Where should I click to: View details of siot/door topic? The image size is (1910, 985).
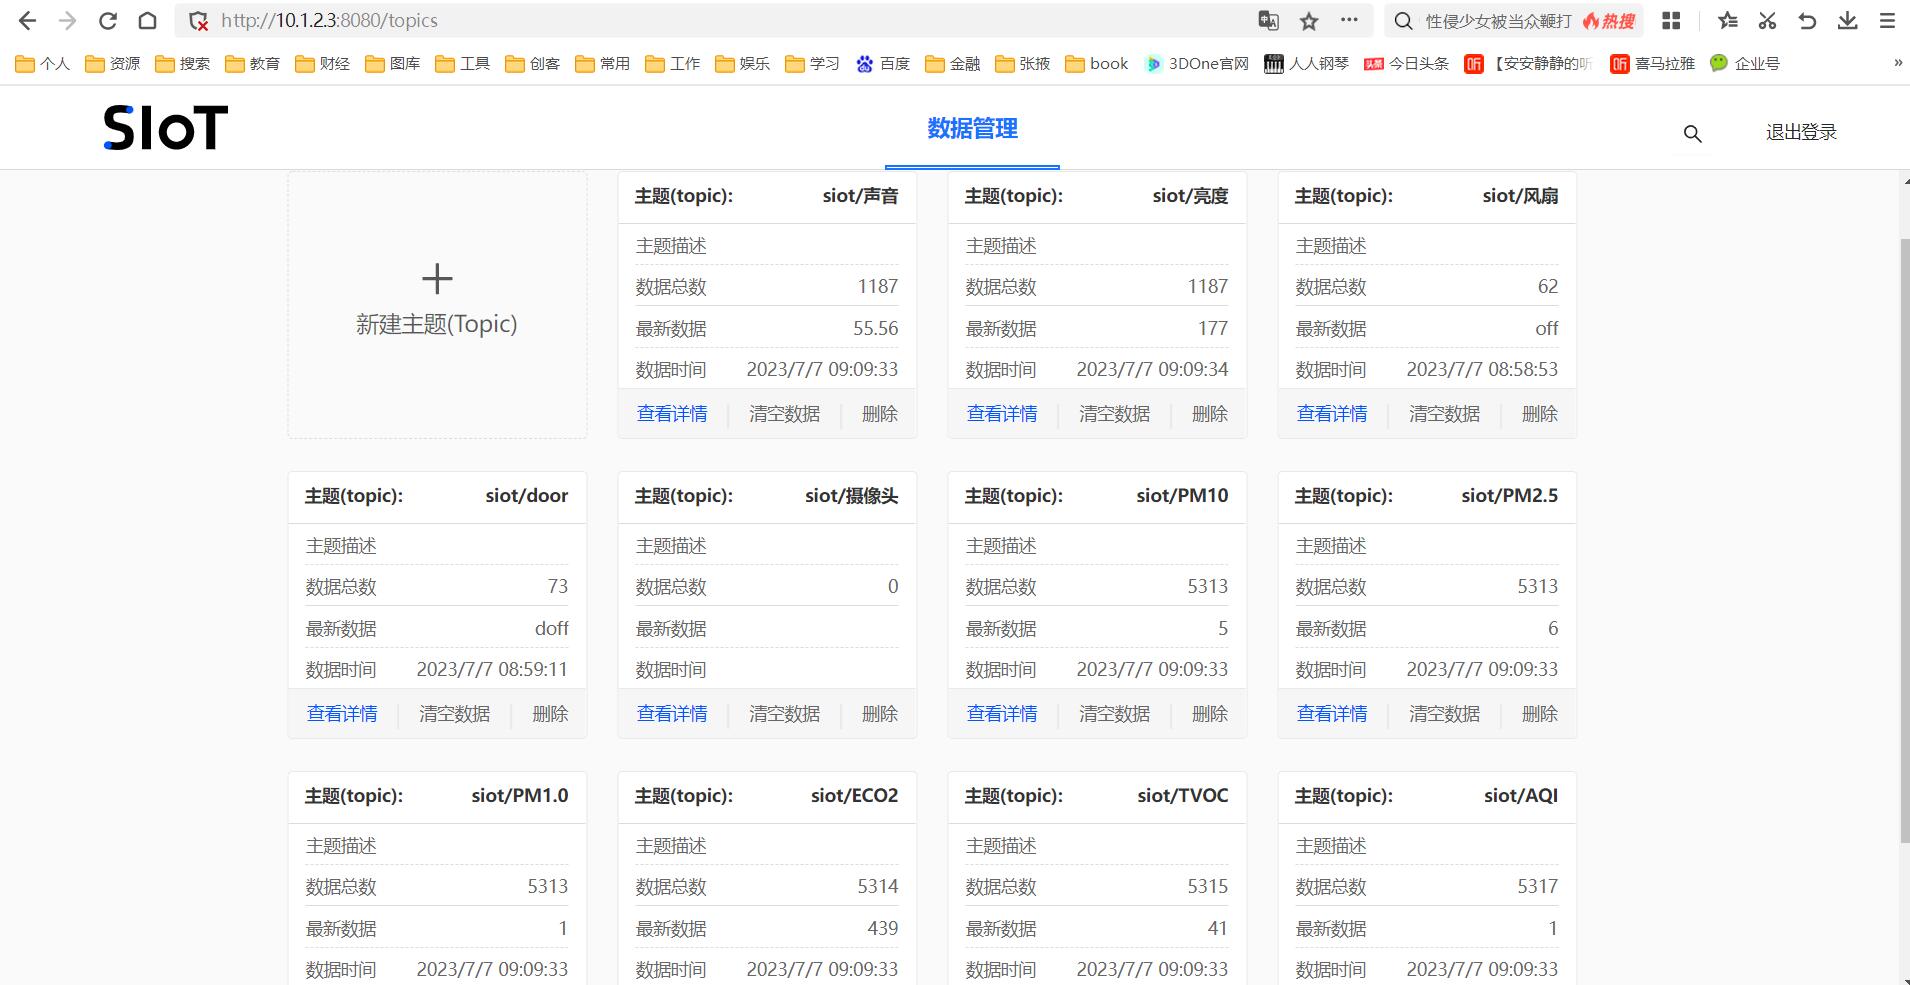[342, 714]
